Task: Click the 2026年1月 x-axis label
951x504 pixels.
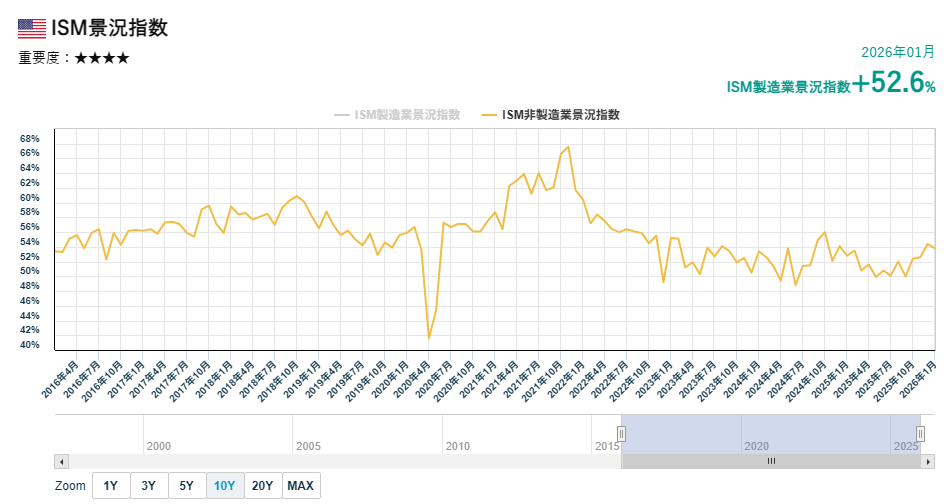Action: pos(918,379)
